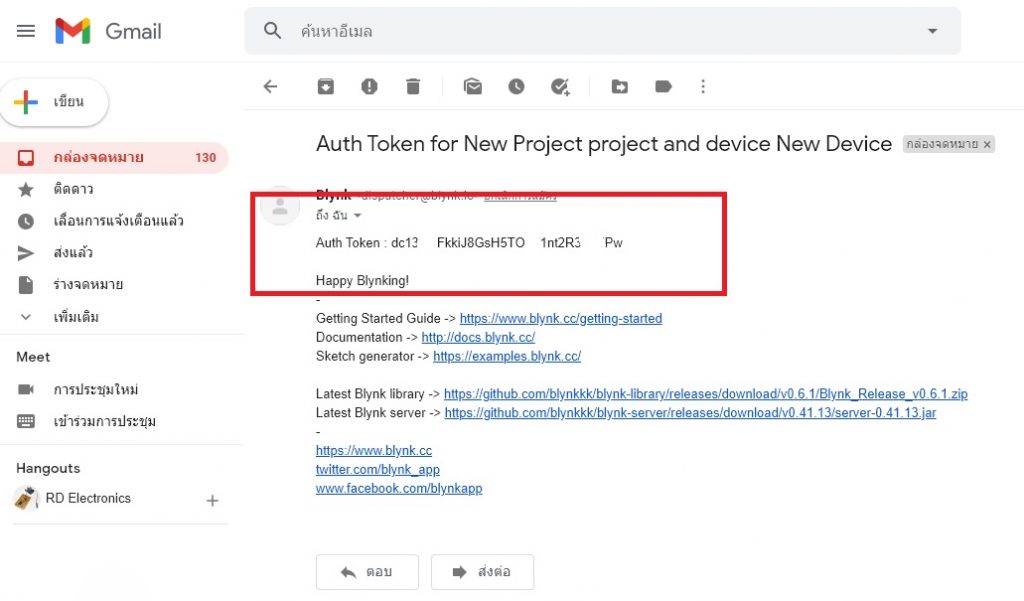
Task: Remove the inbox label from this email
Action: click(x=987, y=144)
